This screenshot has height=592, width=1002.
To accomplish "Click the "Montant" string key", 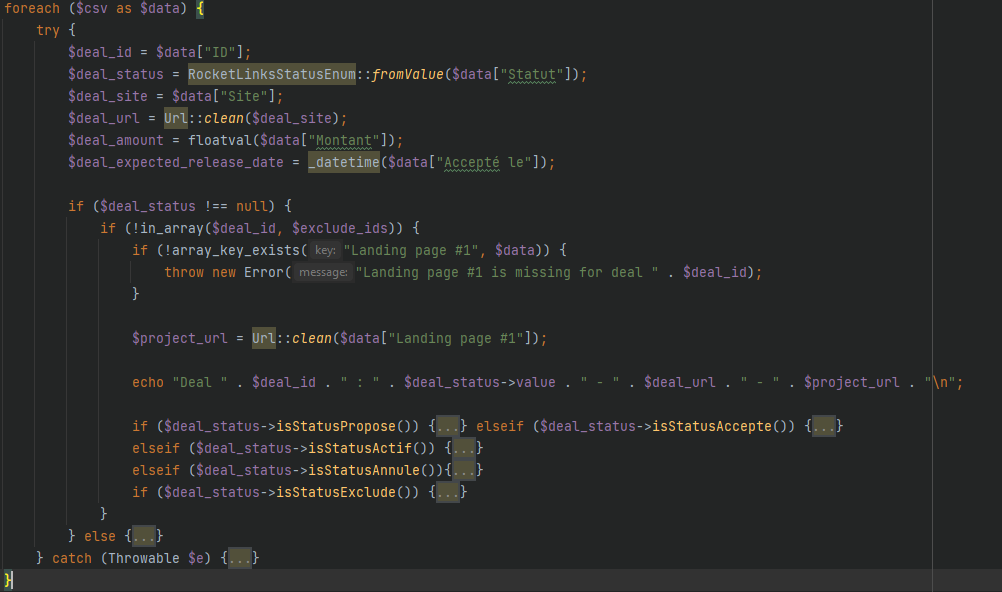I will (344, 140).
